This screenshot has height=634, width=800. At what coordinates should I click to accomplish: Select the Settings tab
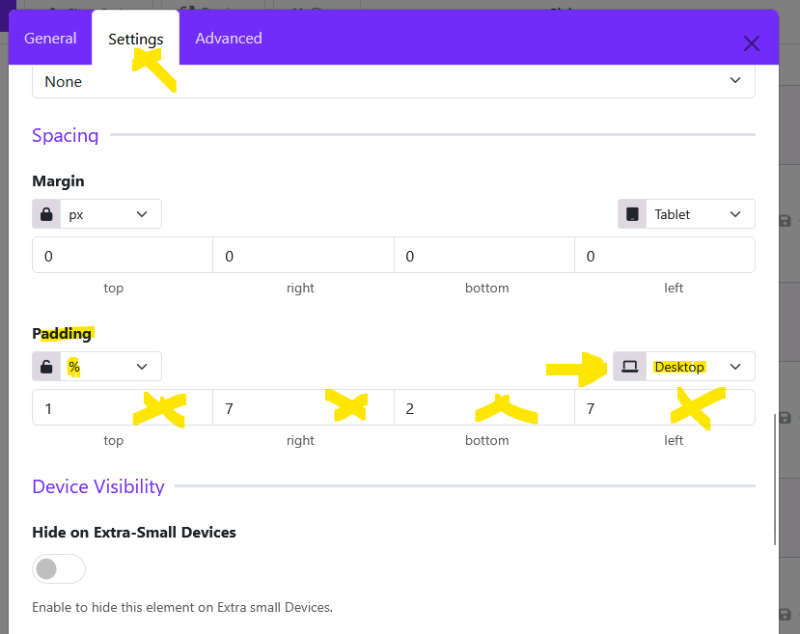point(136,39)
